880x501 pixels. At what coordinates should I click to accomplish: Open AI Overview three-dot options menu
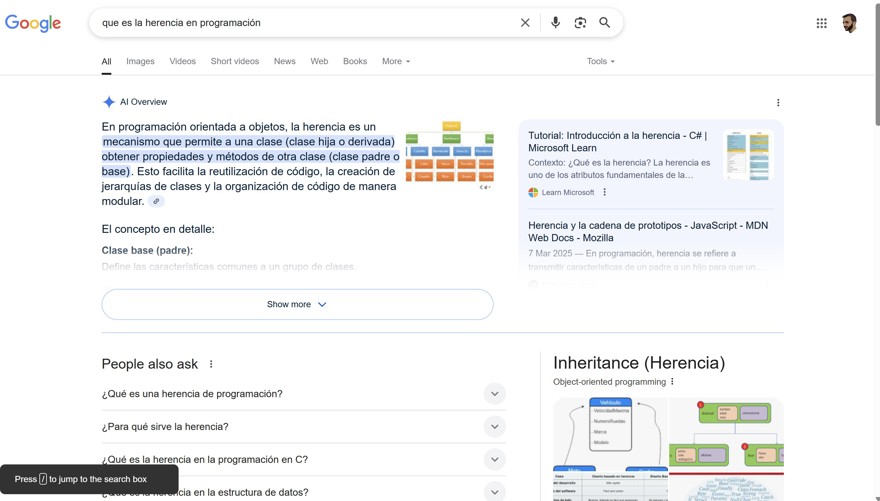coord(778,102)
